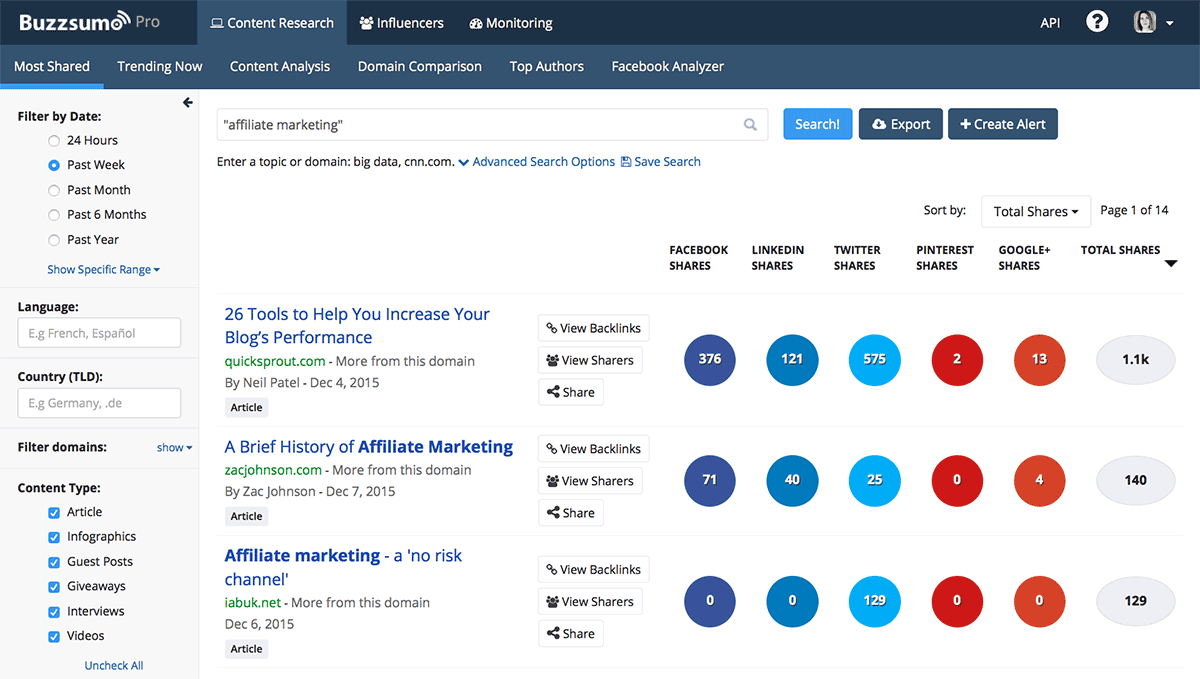Image resolution: width=1200 pixels, height=679 pixels.
Task: Uncheck the Infographics content type
Action: click(54, 537)
